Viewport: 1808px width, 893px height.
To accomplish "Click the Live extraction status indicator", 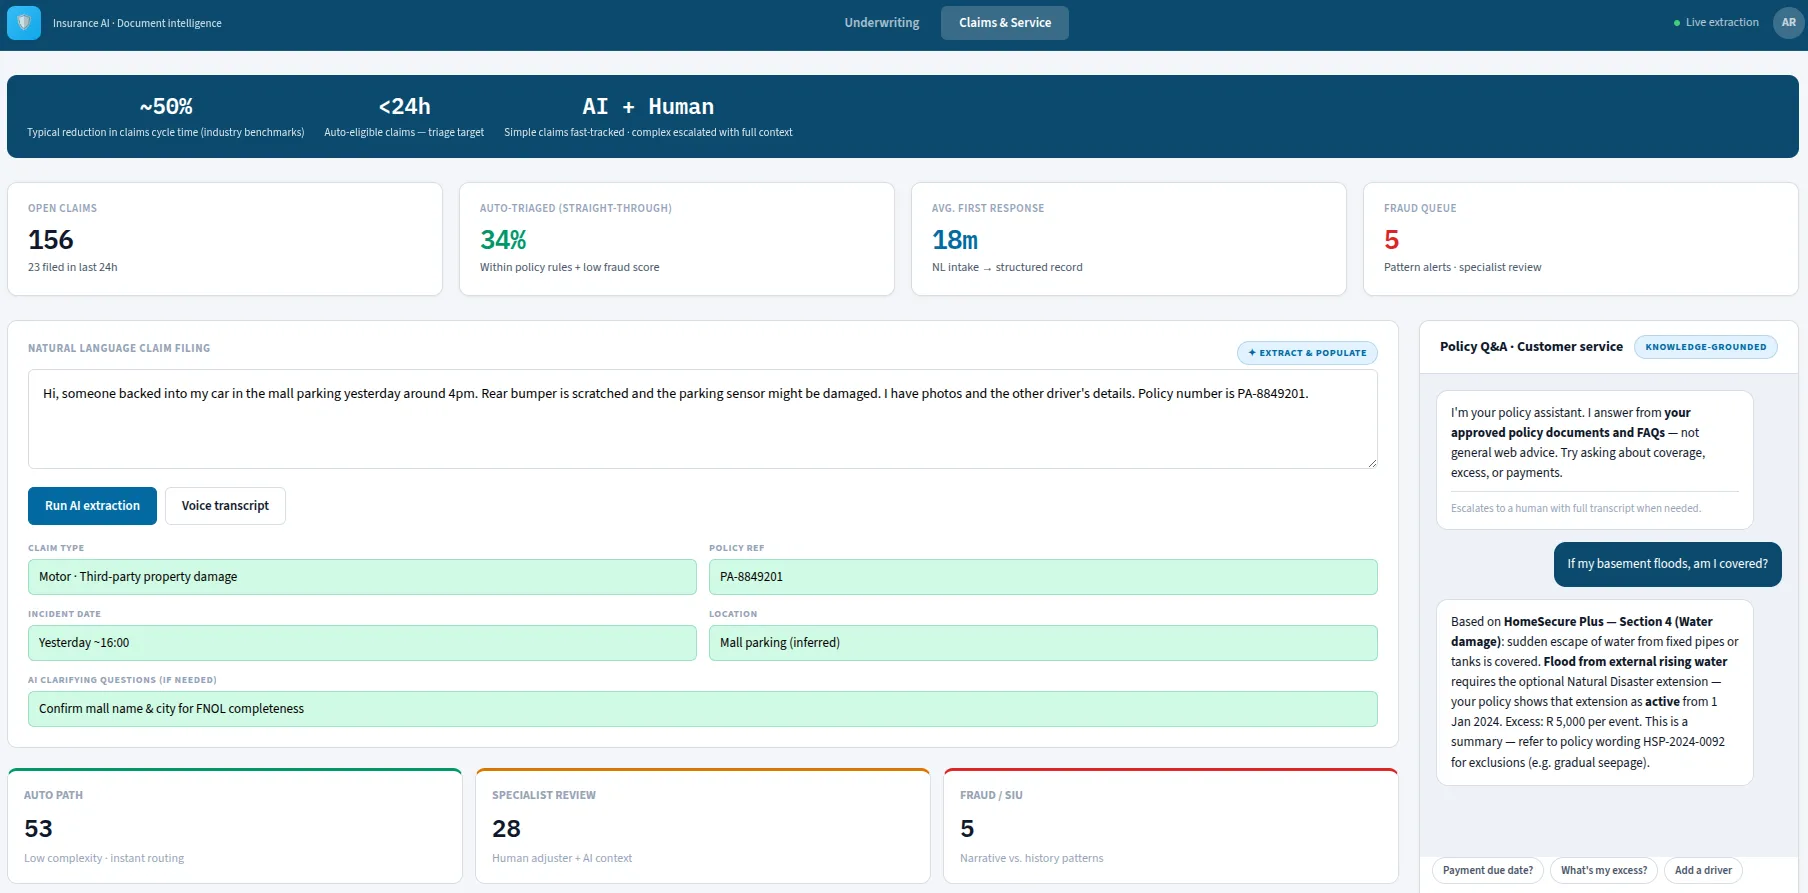I will [1716, 23].
